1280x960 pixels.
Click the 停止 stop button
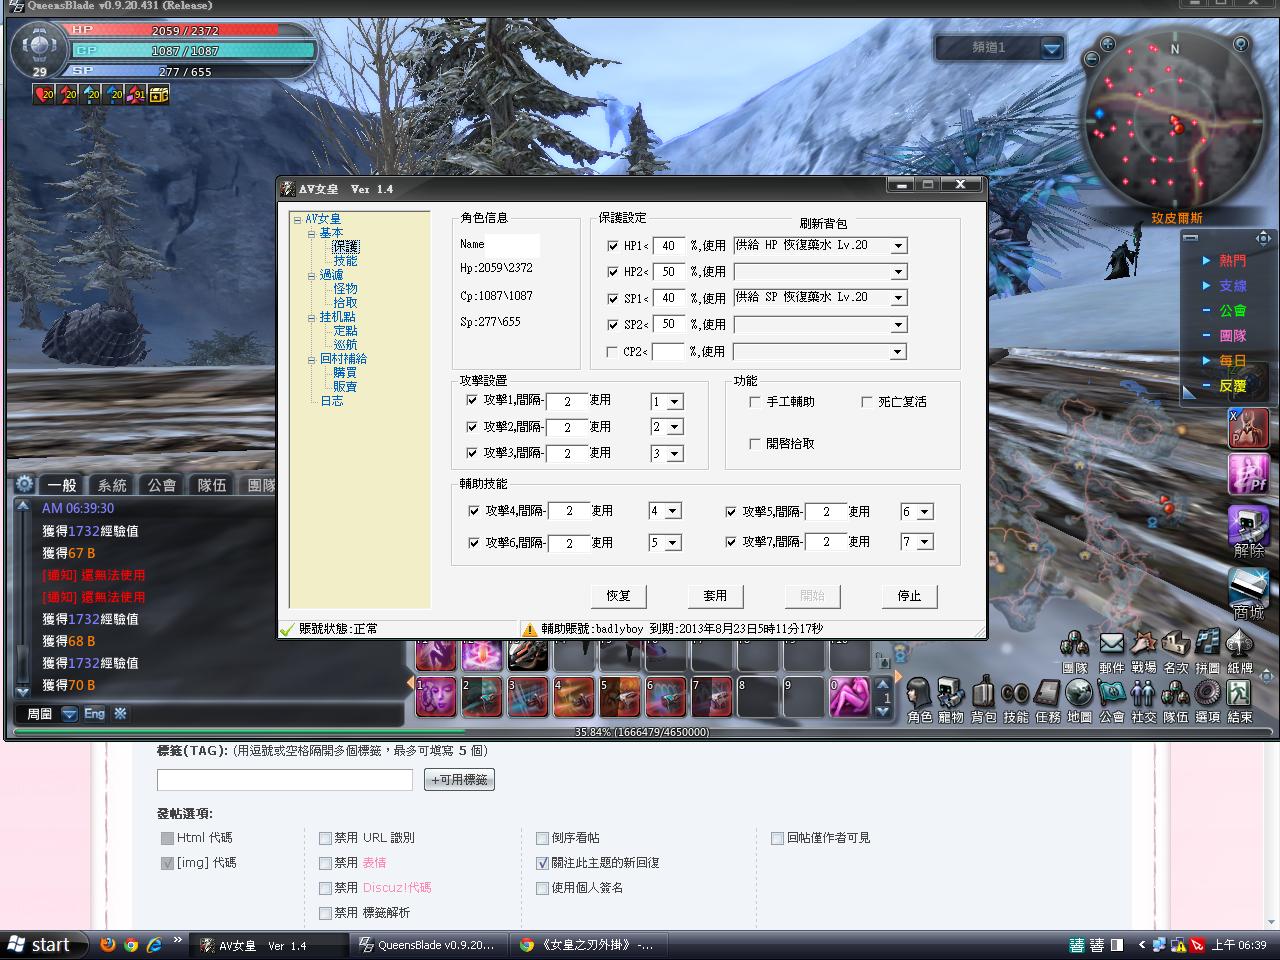909,596
